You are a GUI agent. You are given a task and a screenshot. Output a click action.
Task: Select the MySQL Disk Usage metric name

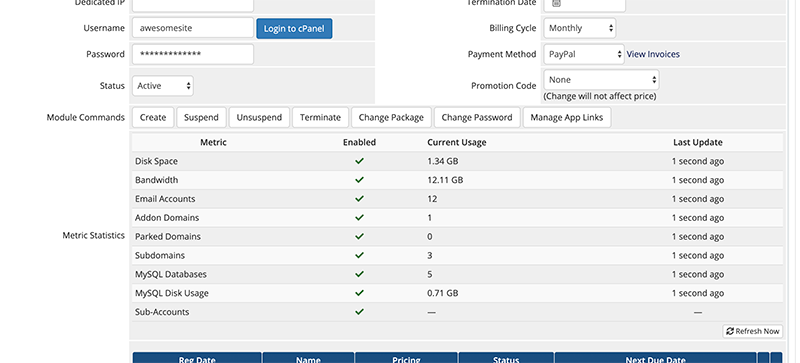pos(171,294)
